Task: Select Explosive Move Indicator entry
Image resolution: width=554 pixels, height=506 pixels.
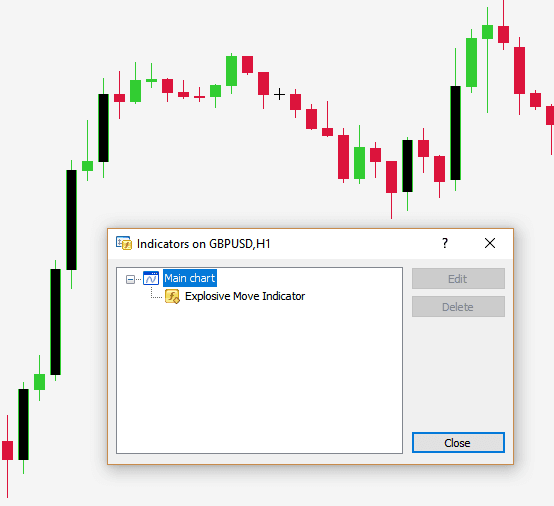Action: pos(245,296)
